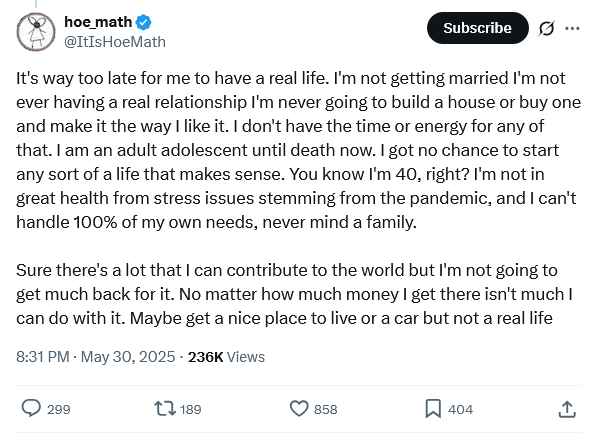The height and width of the screenshot is (433, 598).
Task: Open the three-dot More options menu
Action: pyautogui.click(x=572, y=28)
